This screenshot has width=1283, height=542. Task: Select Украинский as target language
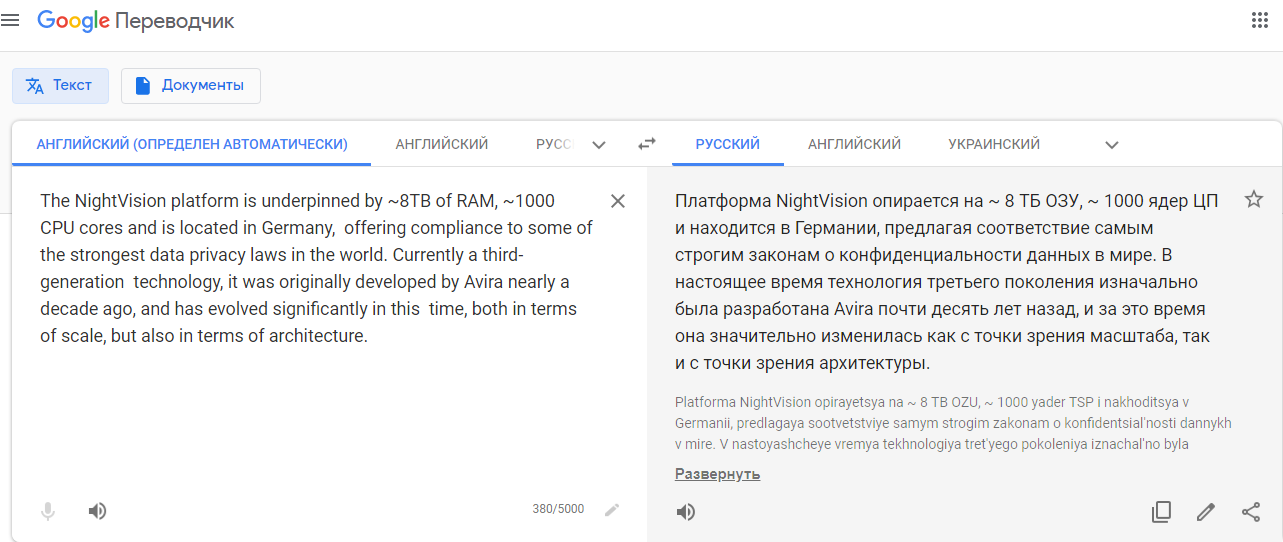(994, 144)
